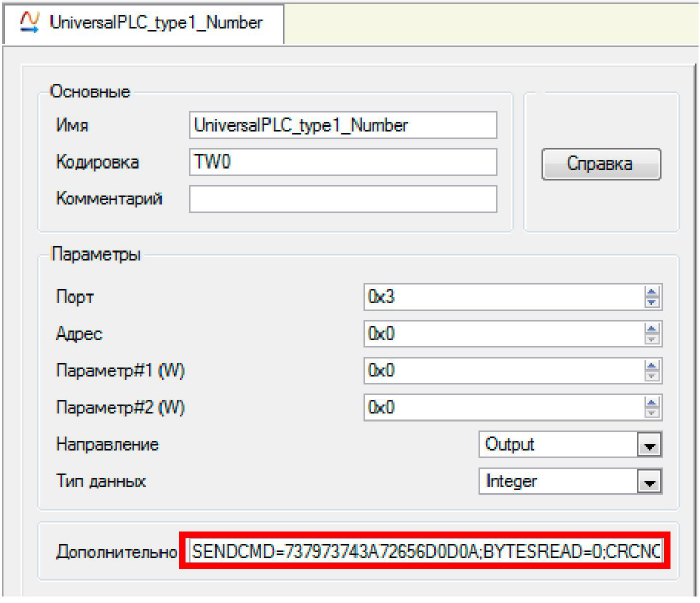Lower Параметр#2 (W) using down arrow
The width and height of the screenshot is (700, 603).
coord(652,412)
